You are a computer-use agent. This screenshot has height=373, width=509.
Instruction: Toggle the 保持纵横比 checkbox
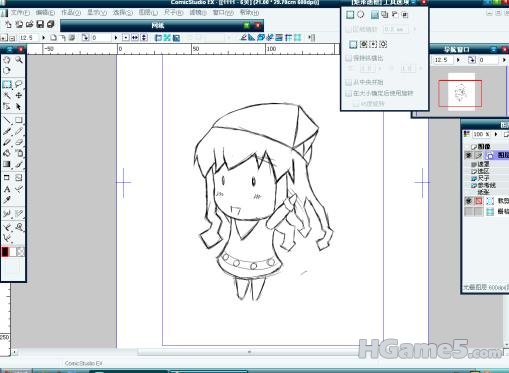(349, 58)
